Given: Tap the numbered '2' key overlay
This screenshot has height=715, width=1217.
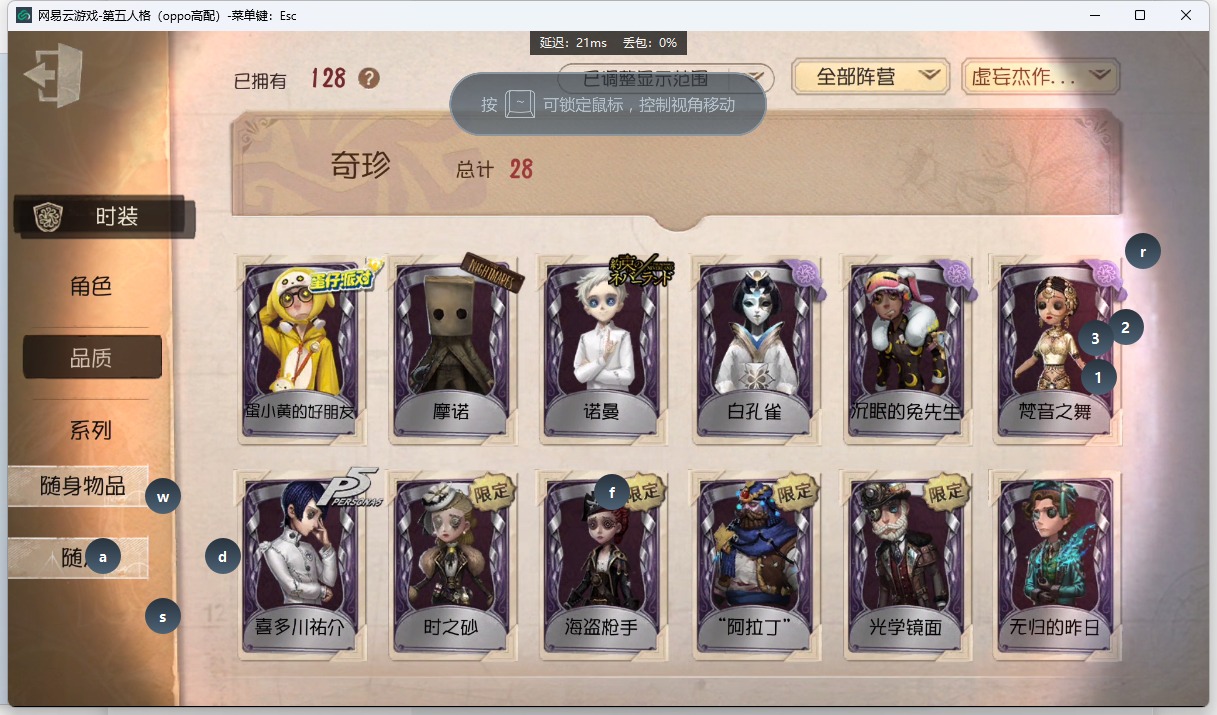Looking at the screenshot, I should (1125, 327).
